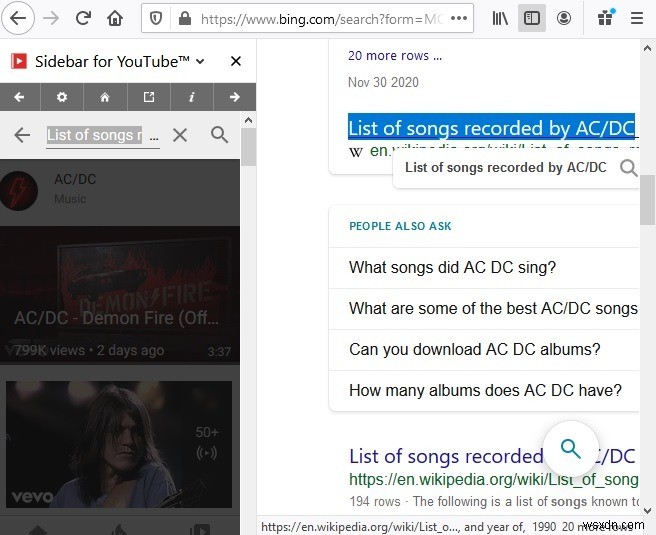Click the floating blue search button

[x=570, y=448]
